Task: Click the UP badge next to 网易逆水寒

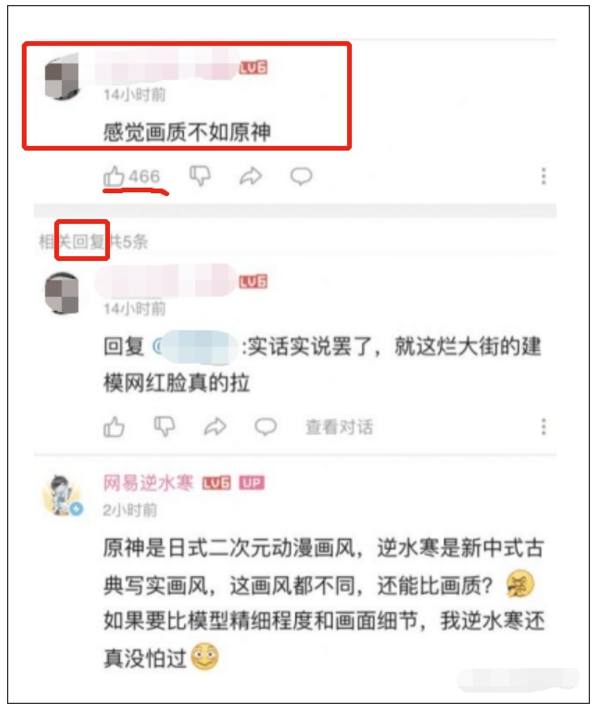Action: coord(251,483)
